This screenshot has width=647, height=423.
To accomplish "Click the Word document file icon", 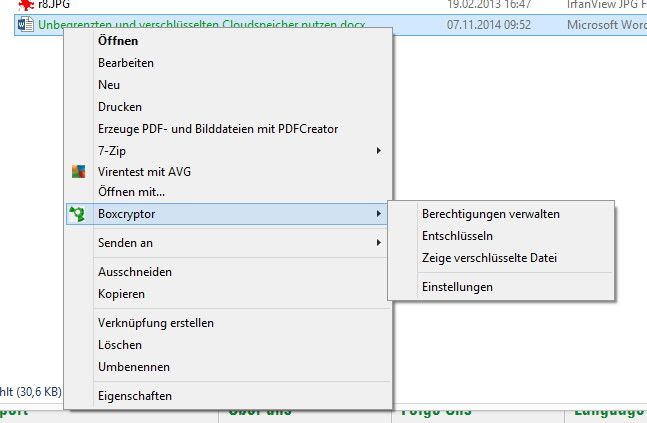I will (25, 24).
